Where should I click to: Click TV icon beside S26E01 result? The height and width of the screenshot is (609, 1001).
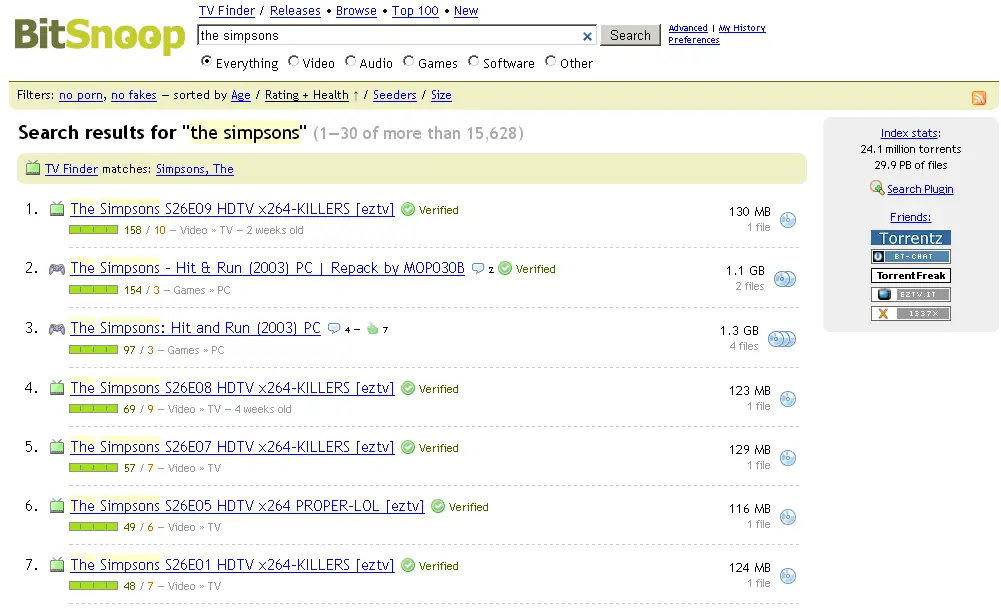[x=57, y=564]
